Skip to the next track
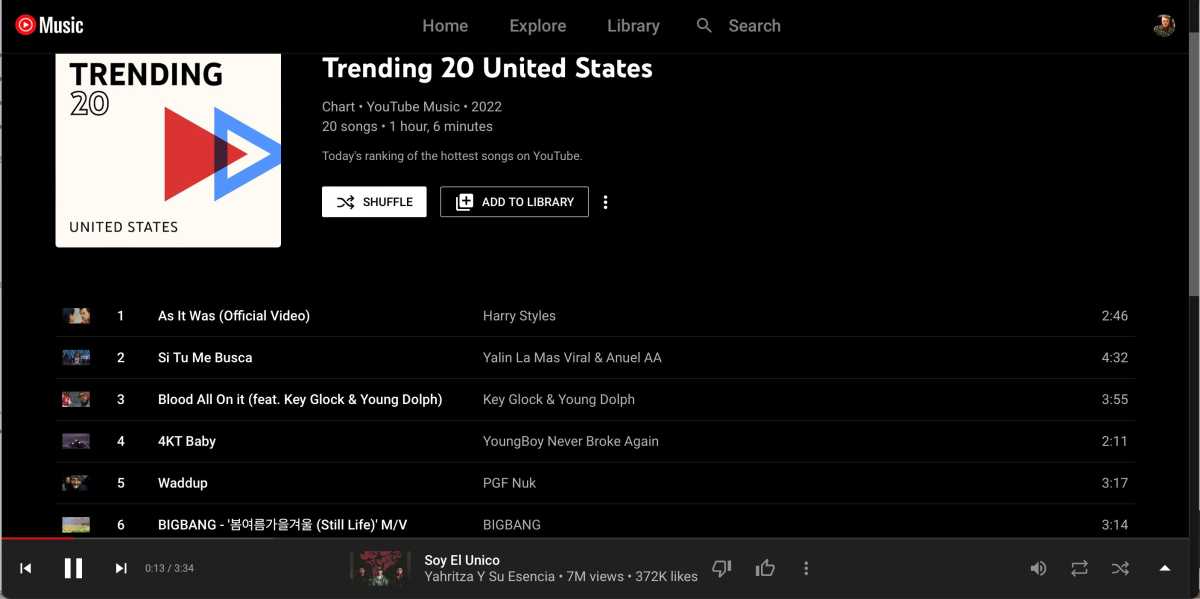The width and height of the screenshot is (1200, 599). tap(121, 568)
